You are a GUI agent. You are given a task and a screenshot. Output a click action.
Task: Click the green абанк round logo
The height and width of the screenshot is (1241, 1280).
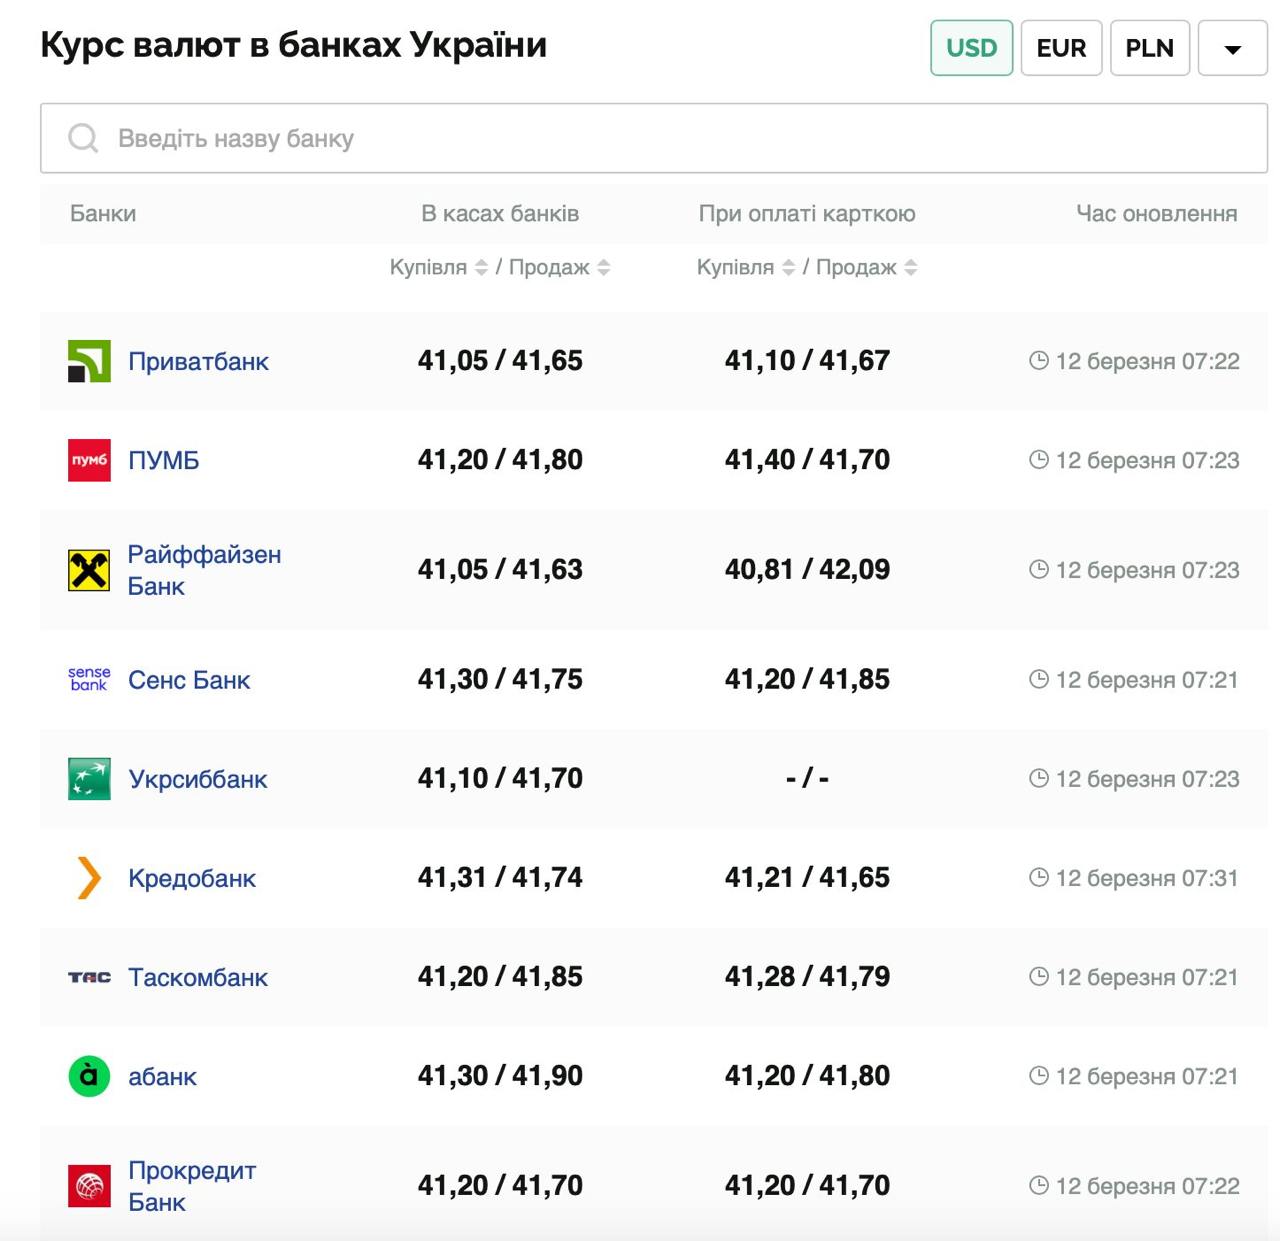coord(89,1076)
